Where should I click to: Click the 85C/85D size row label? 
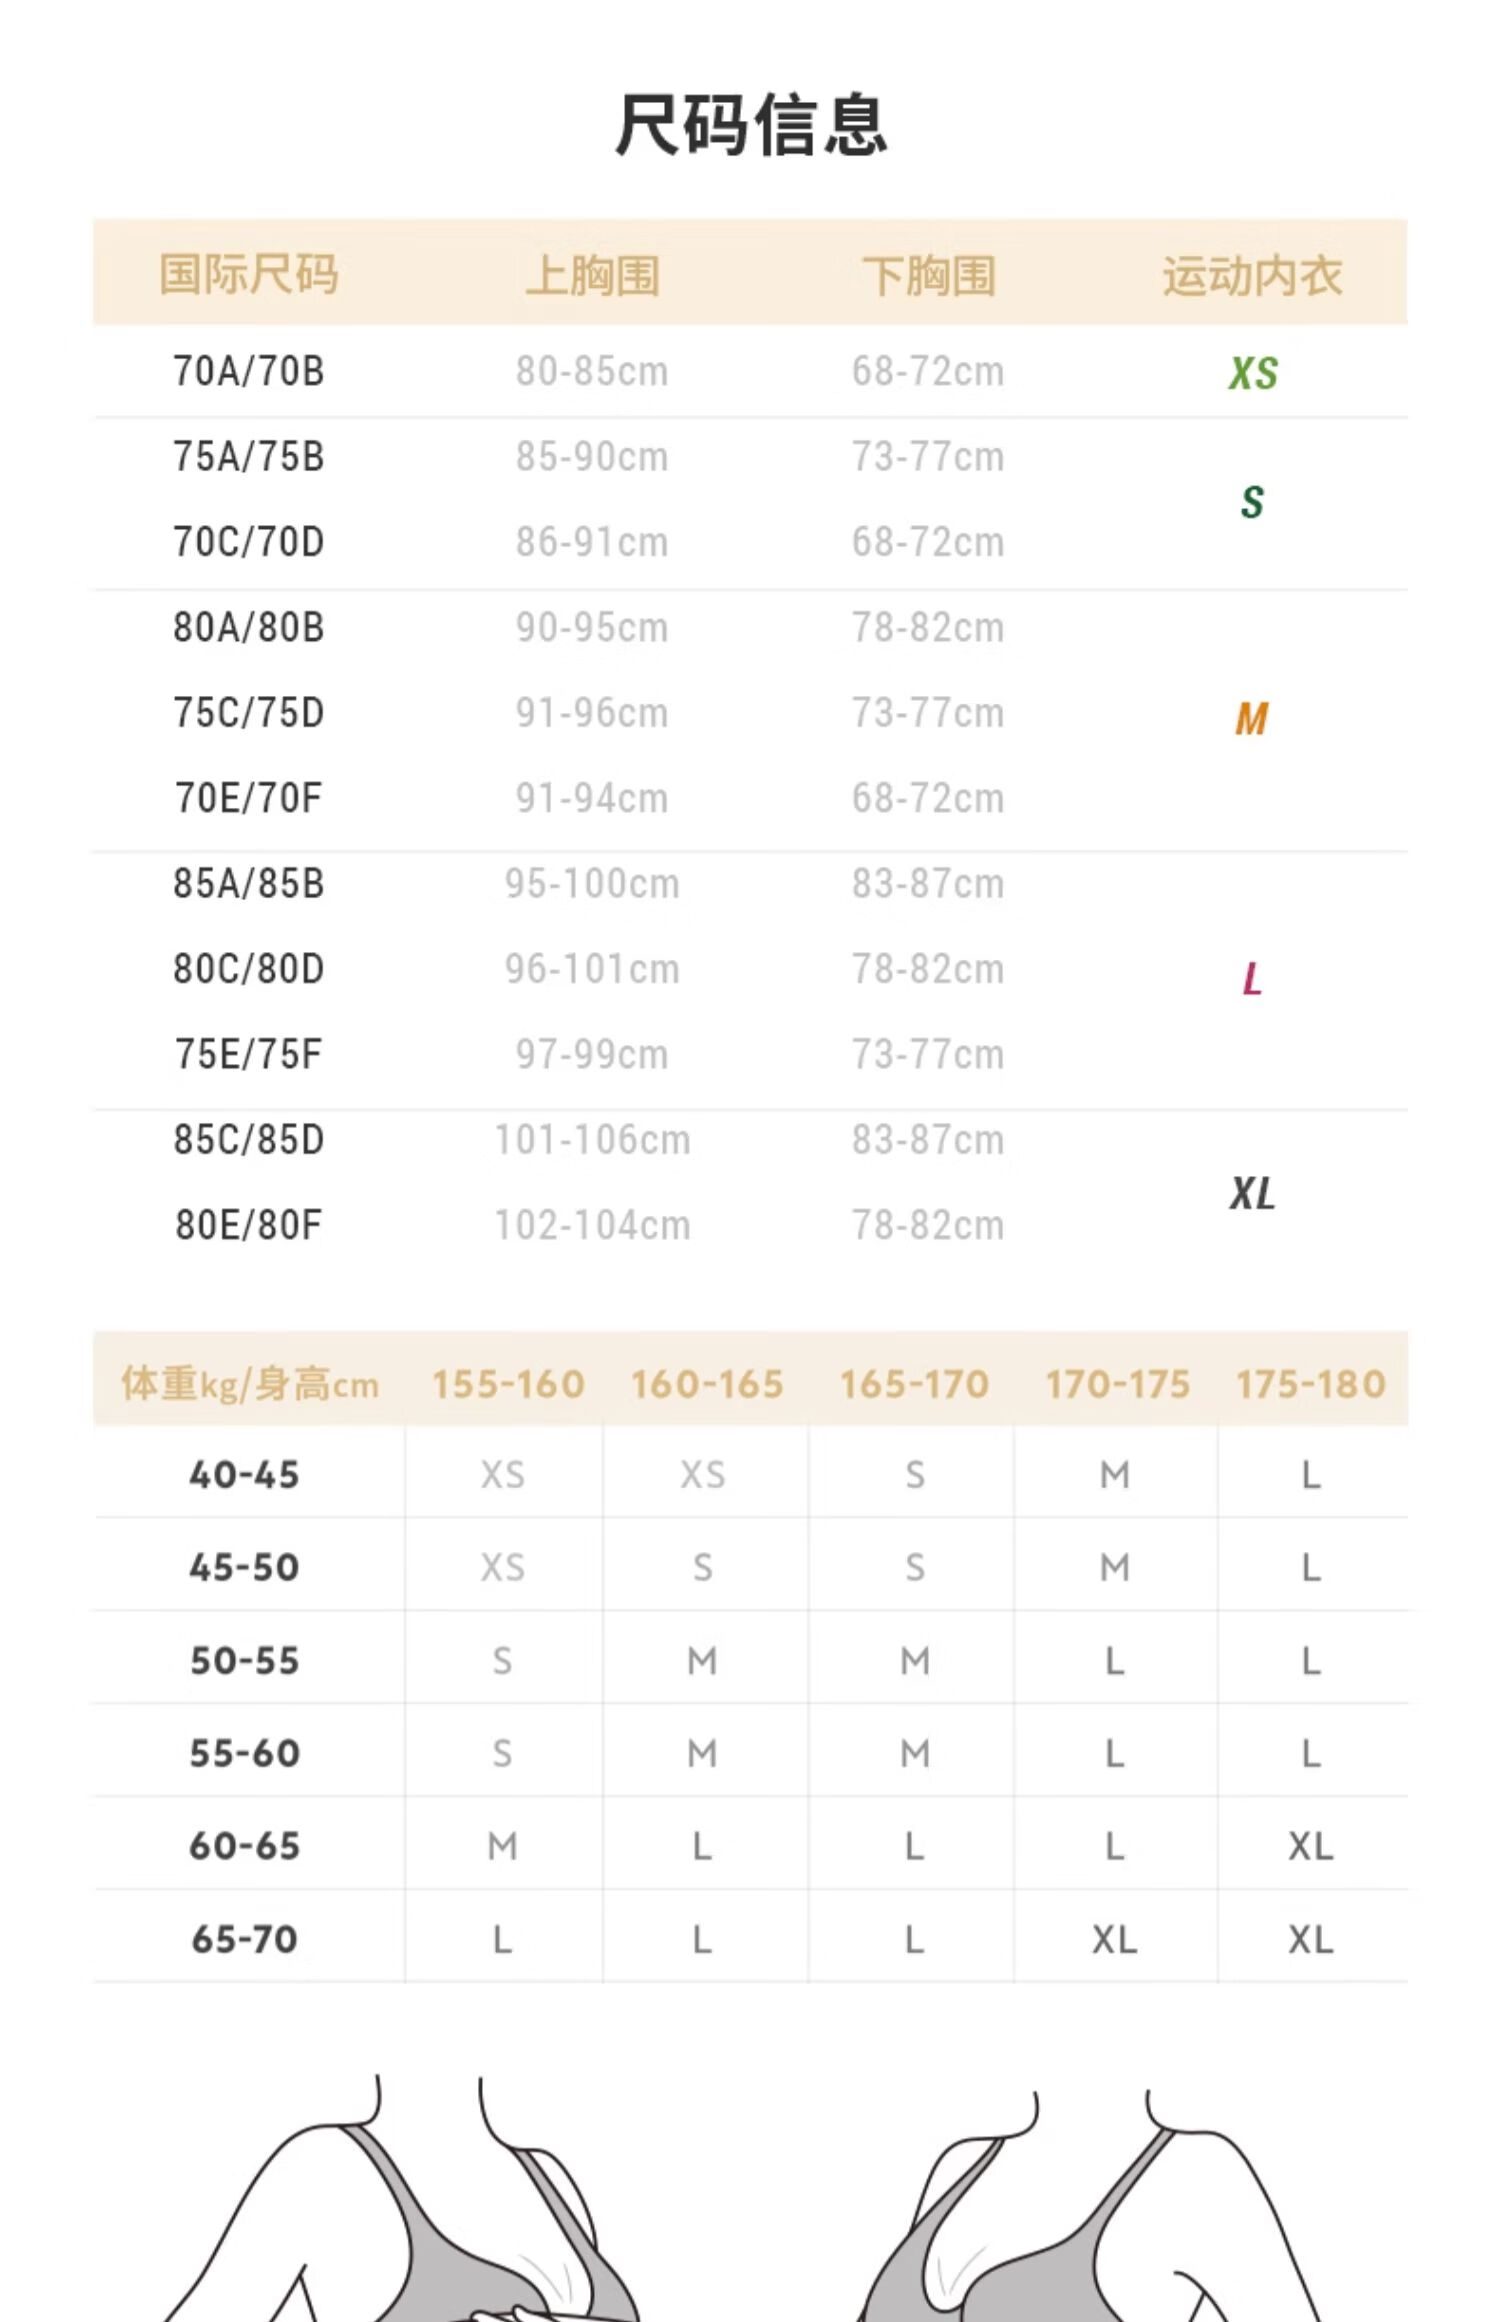coord(249,1140)
